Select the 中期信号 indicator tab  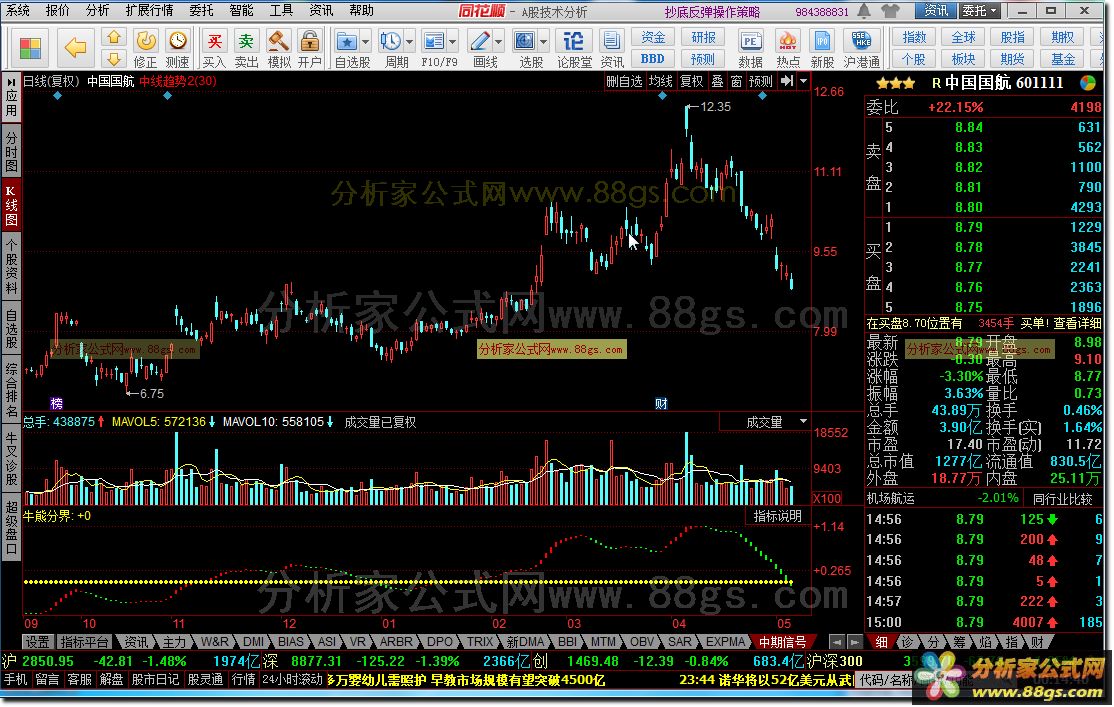(x=782, y=642)
